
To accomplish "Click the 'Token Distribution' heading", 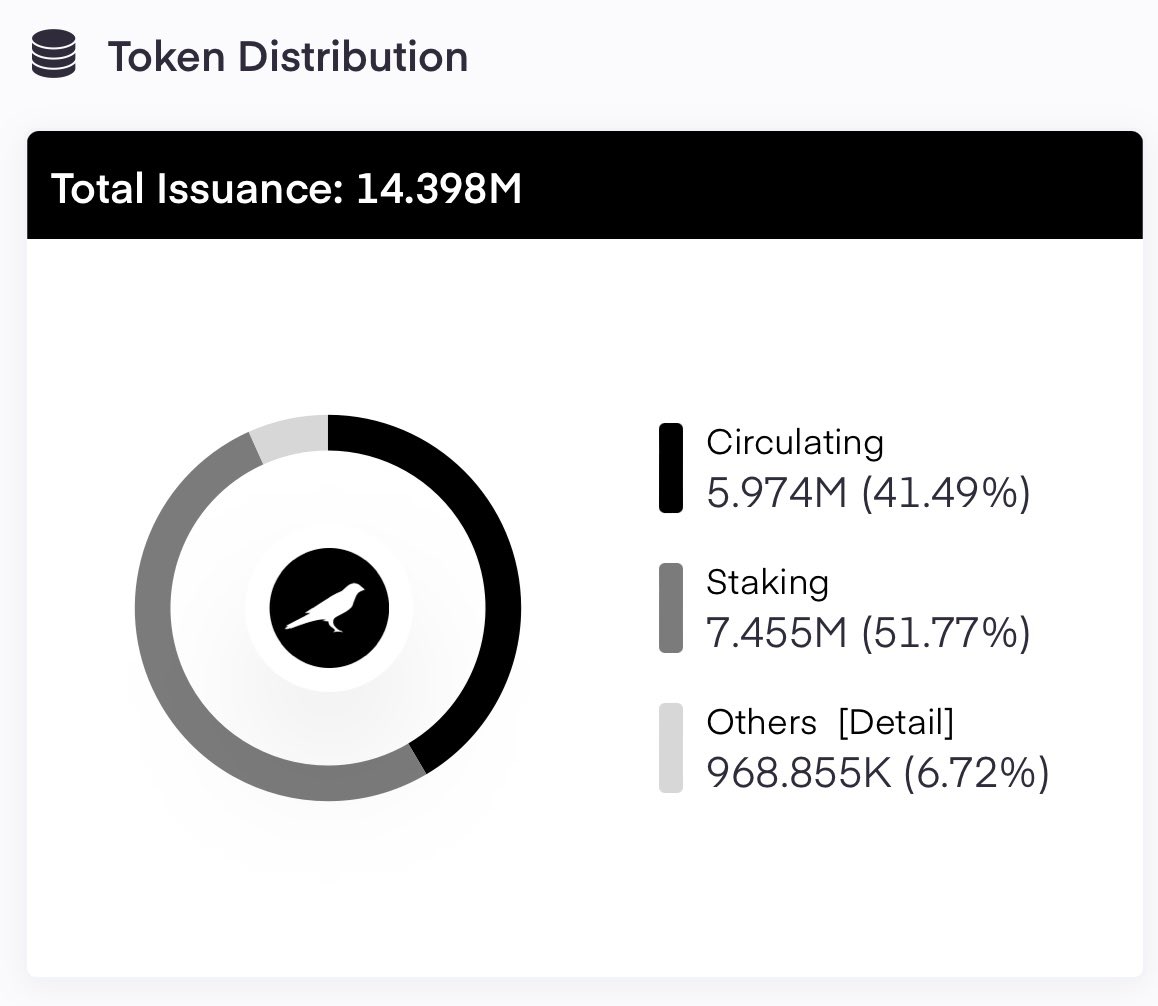I will (288, 57).
